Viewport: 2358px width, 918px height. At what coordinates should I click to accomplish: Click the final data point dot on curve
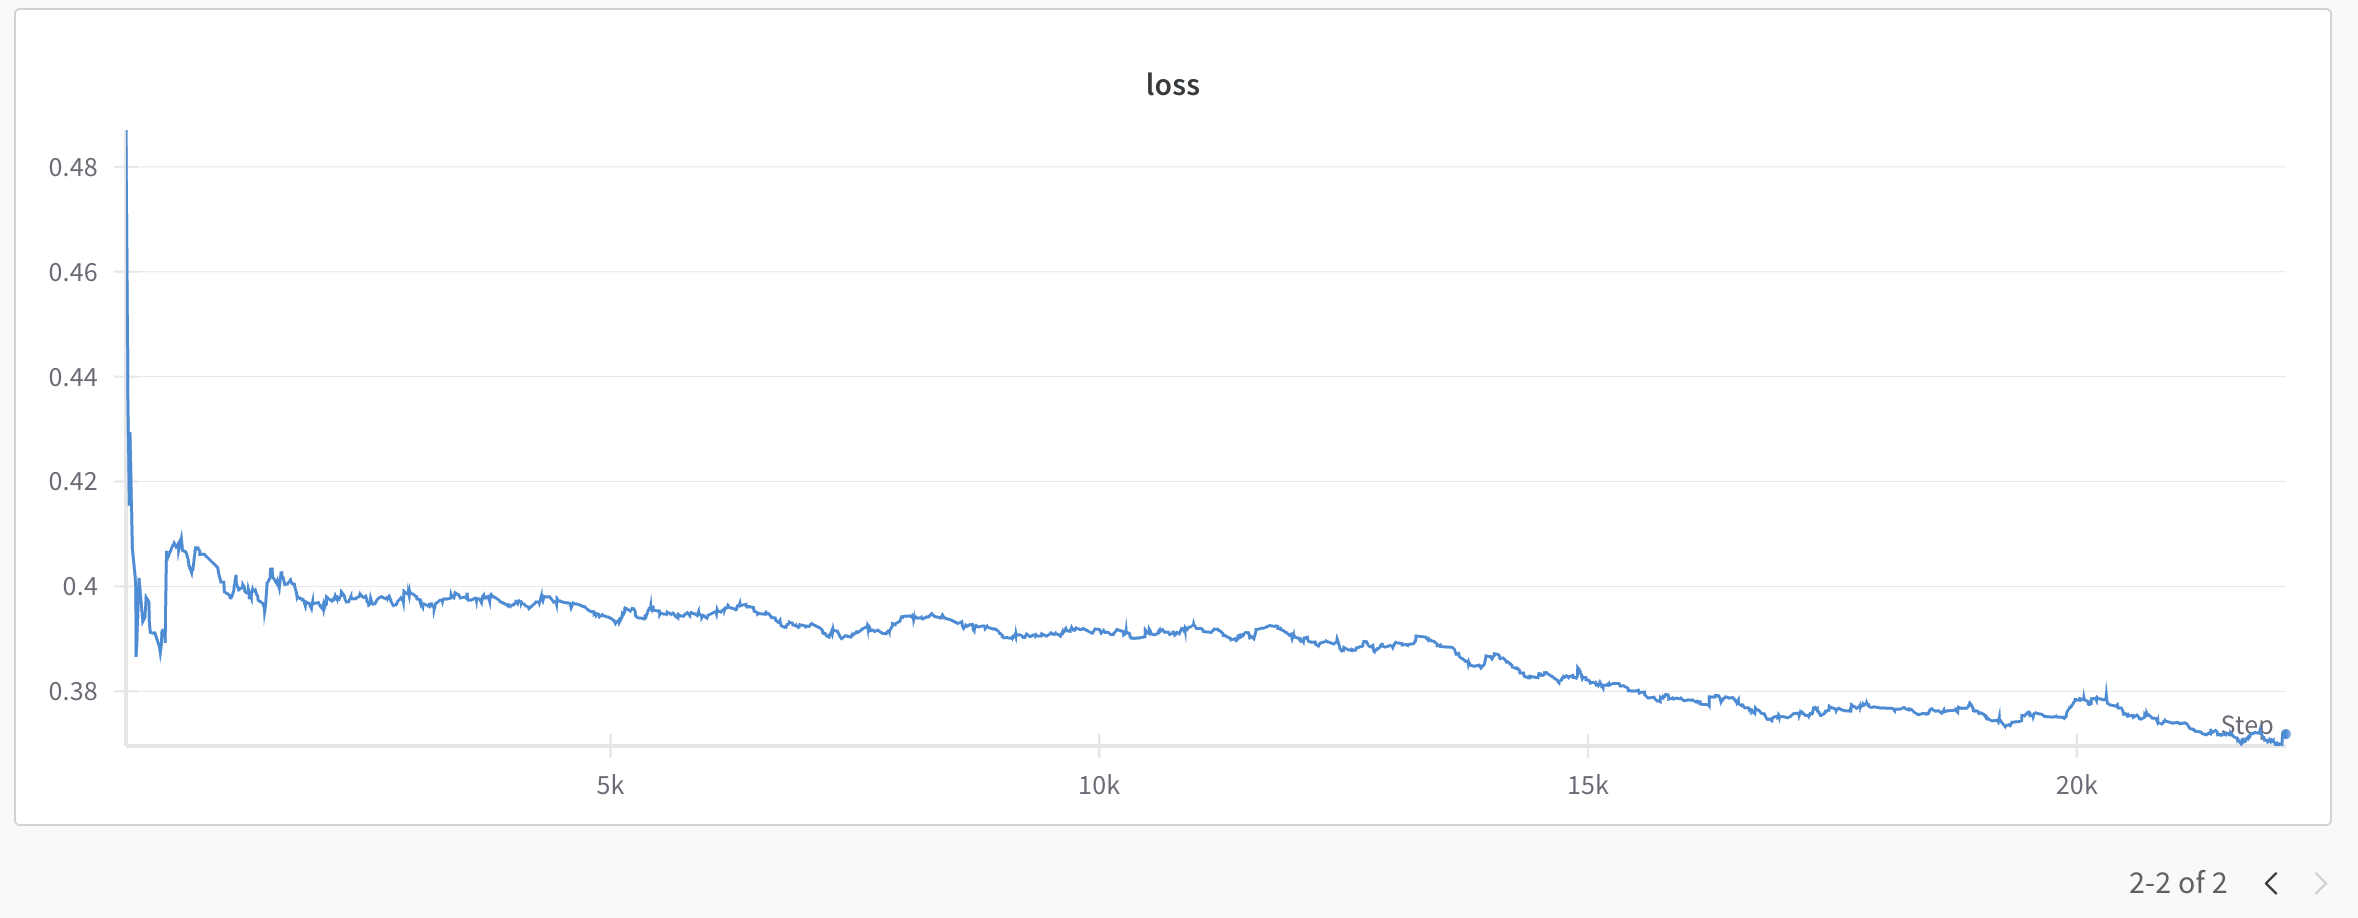pyautogui.click(x=2285, y=734)
